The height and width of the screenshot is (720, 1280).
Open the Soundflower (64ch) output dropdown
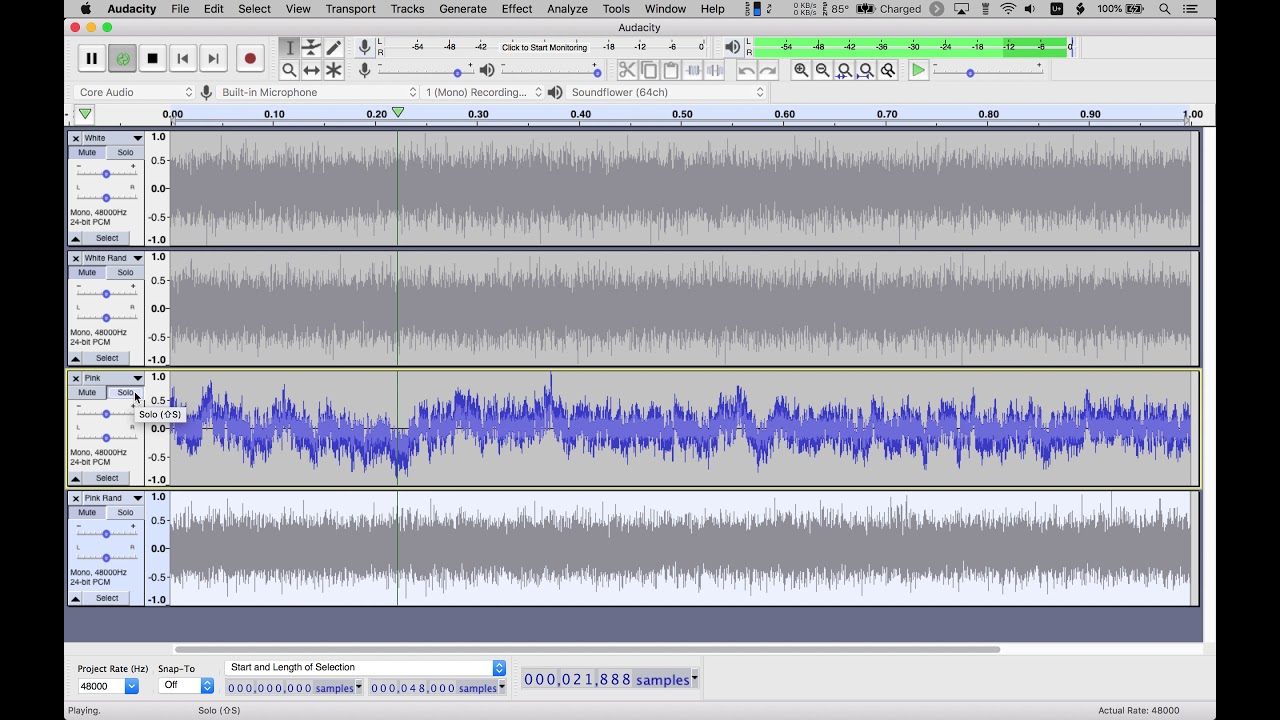click(x=667, y=92)
